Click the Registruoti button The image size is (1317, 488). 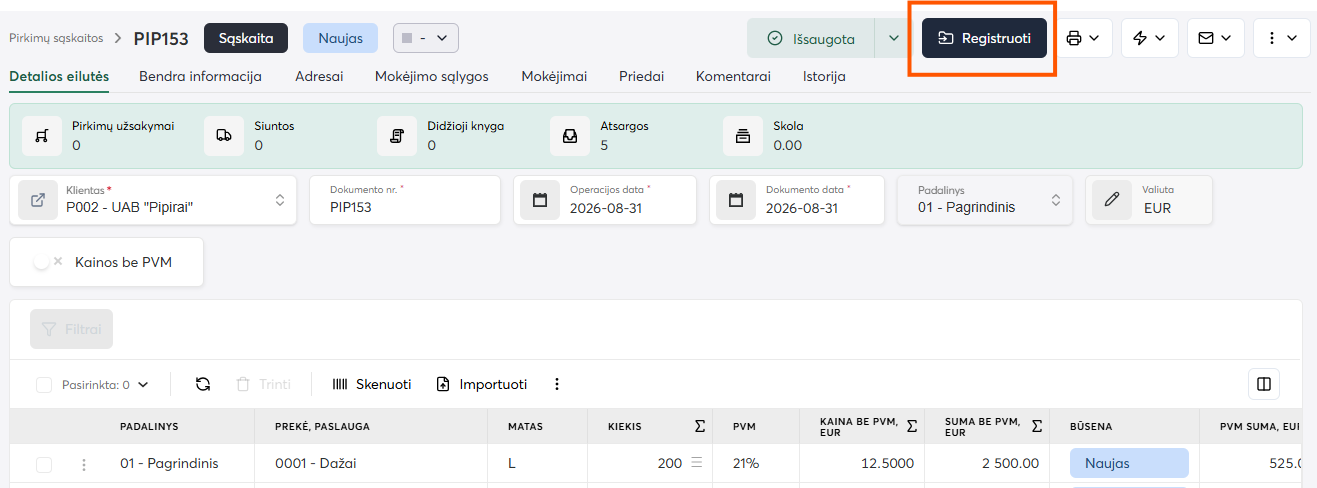[x=984, y=38]
